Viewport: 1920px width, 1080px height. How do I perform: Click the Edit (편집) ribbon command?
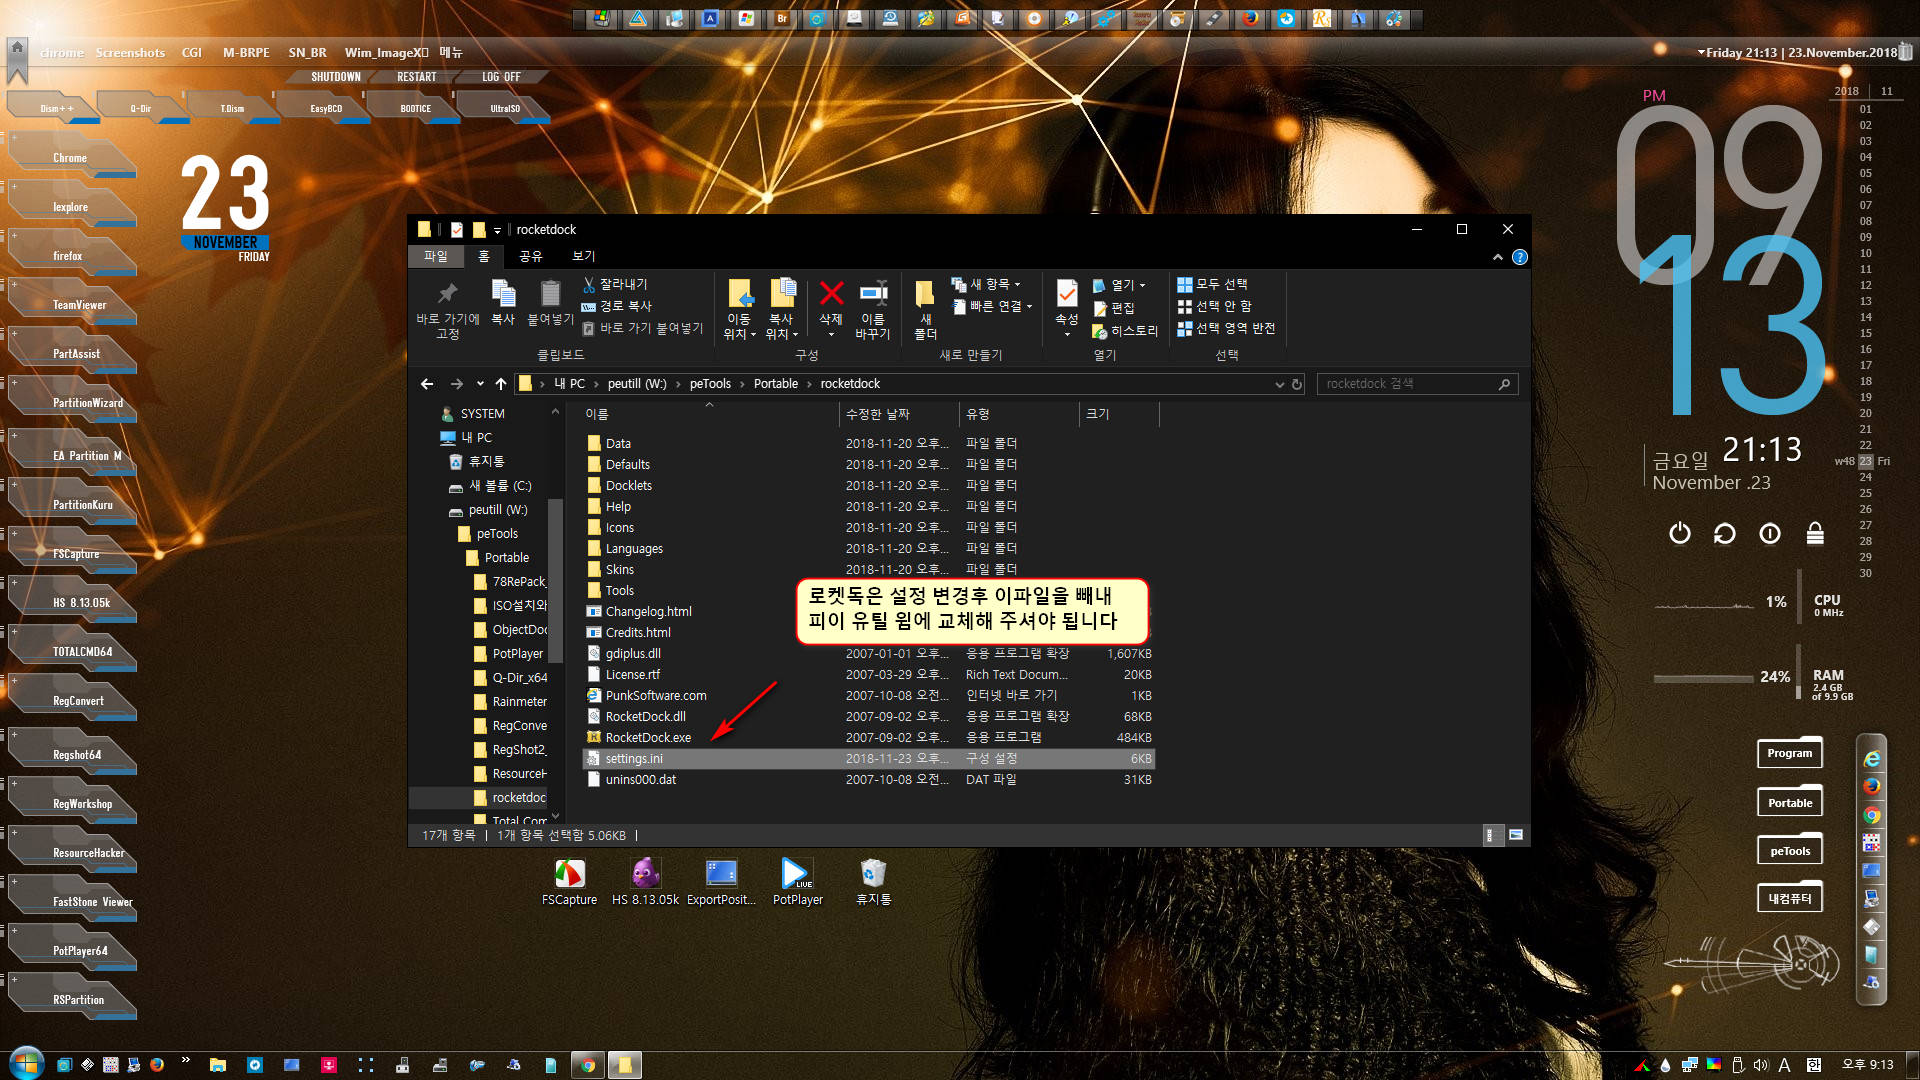[x=1113, y=308]
